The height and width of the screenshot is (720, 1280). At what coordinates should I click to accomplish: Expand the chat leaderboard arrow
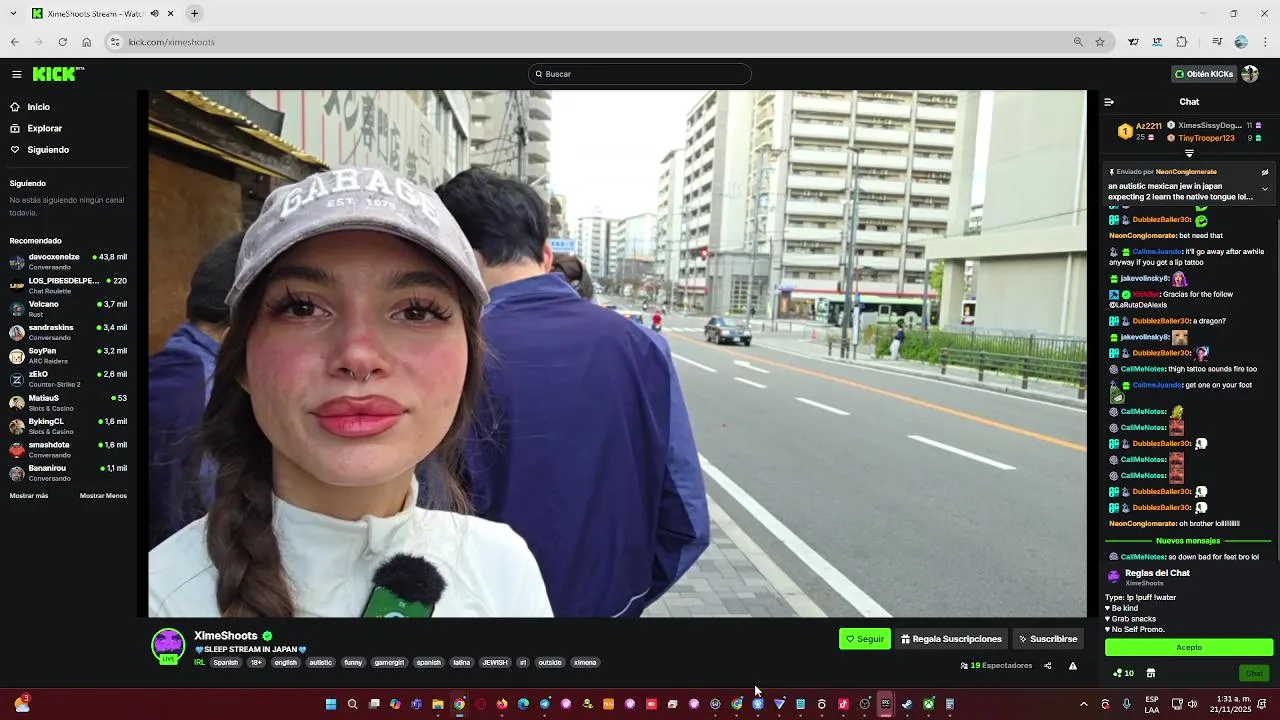[x=1189, y=153]
